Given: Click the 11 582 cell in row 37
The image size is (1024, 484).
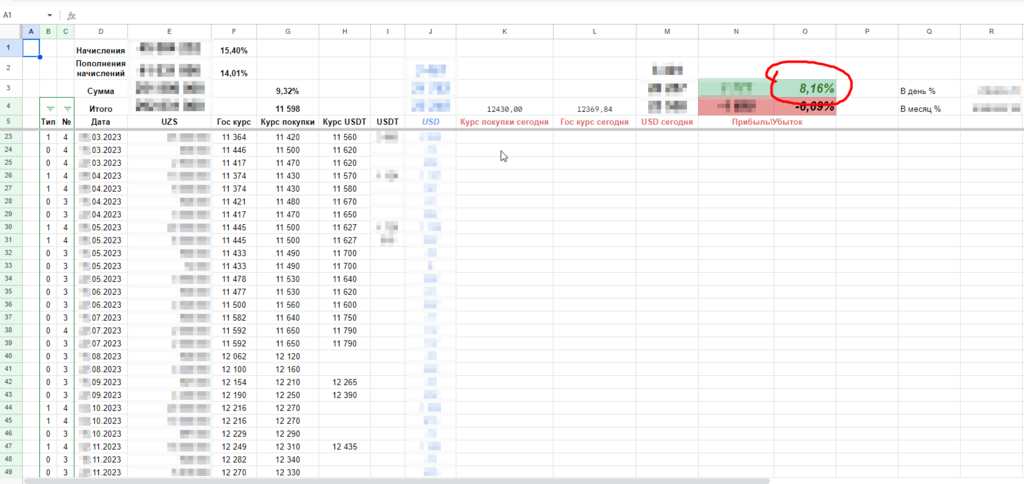Looking at the screenshot, I should click(x=234, y=317).
